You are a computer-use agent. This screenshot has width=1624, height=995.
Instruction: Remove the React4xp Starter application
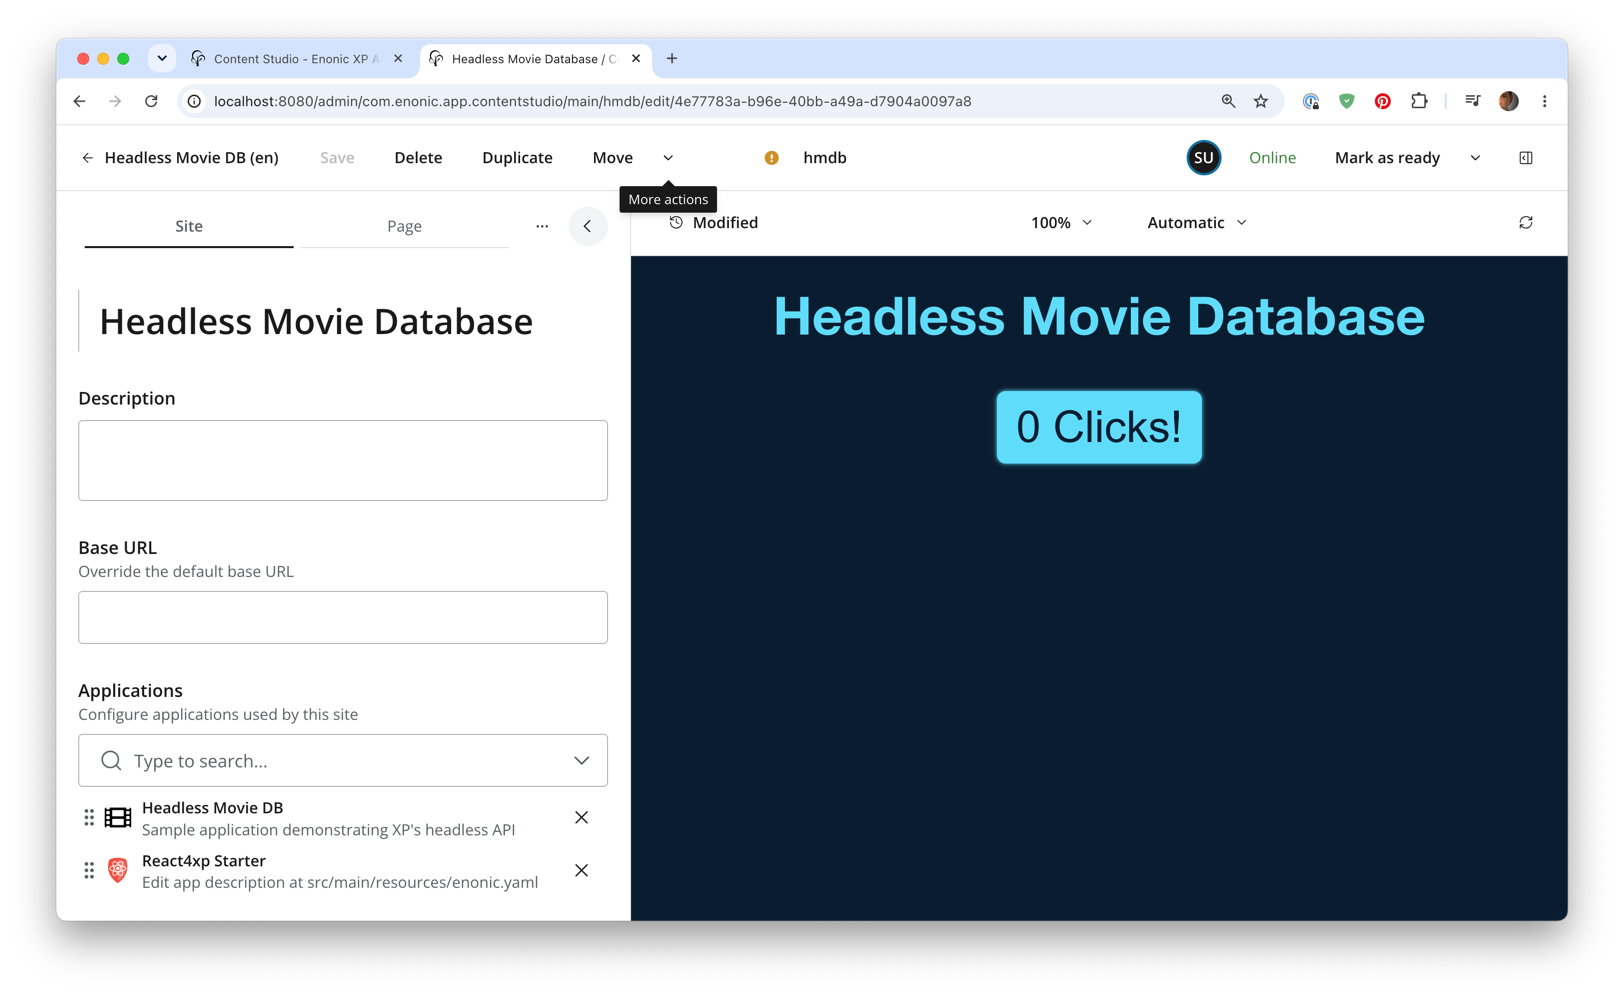(581, 871)
